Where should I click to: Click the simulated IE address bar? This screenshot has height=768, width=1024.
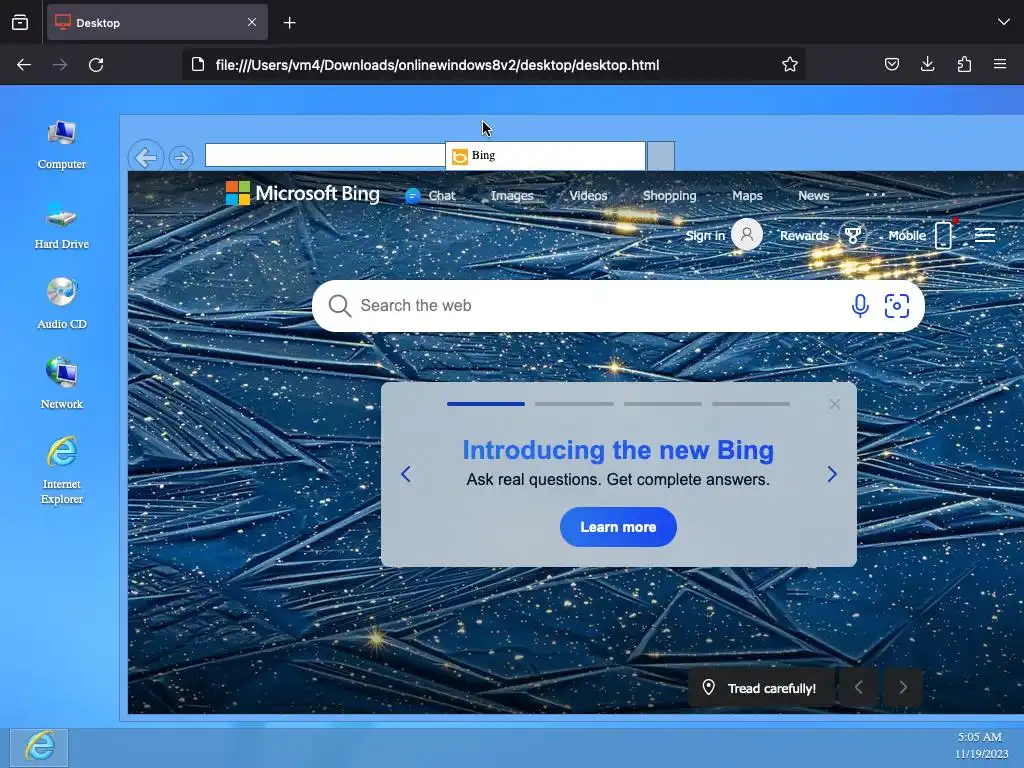(x=325, y=155)
